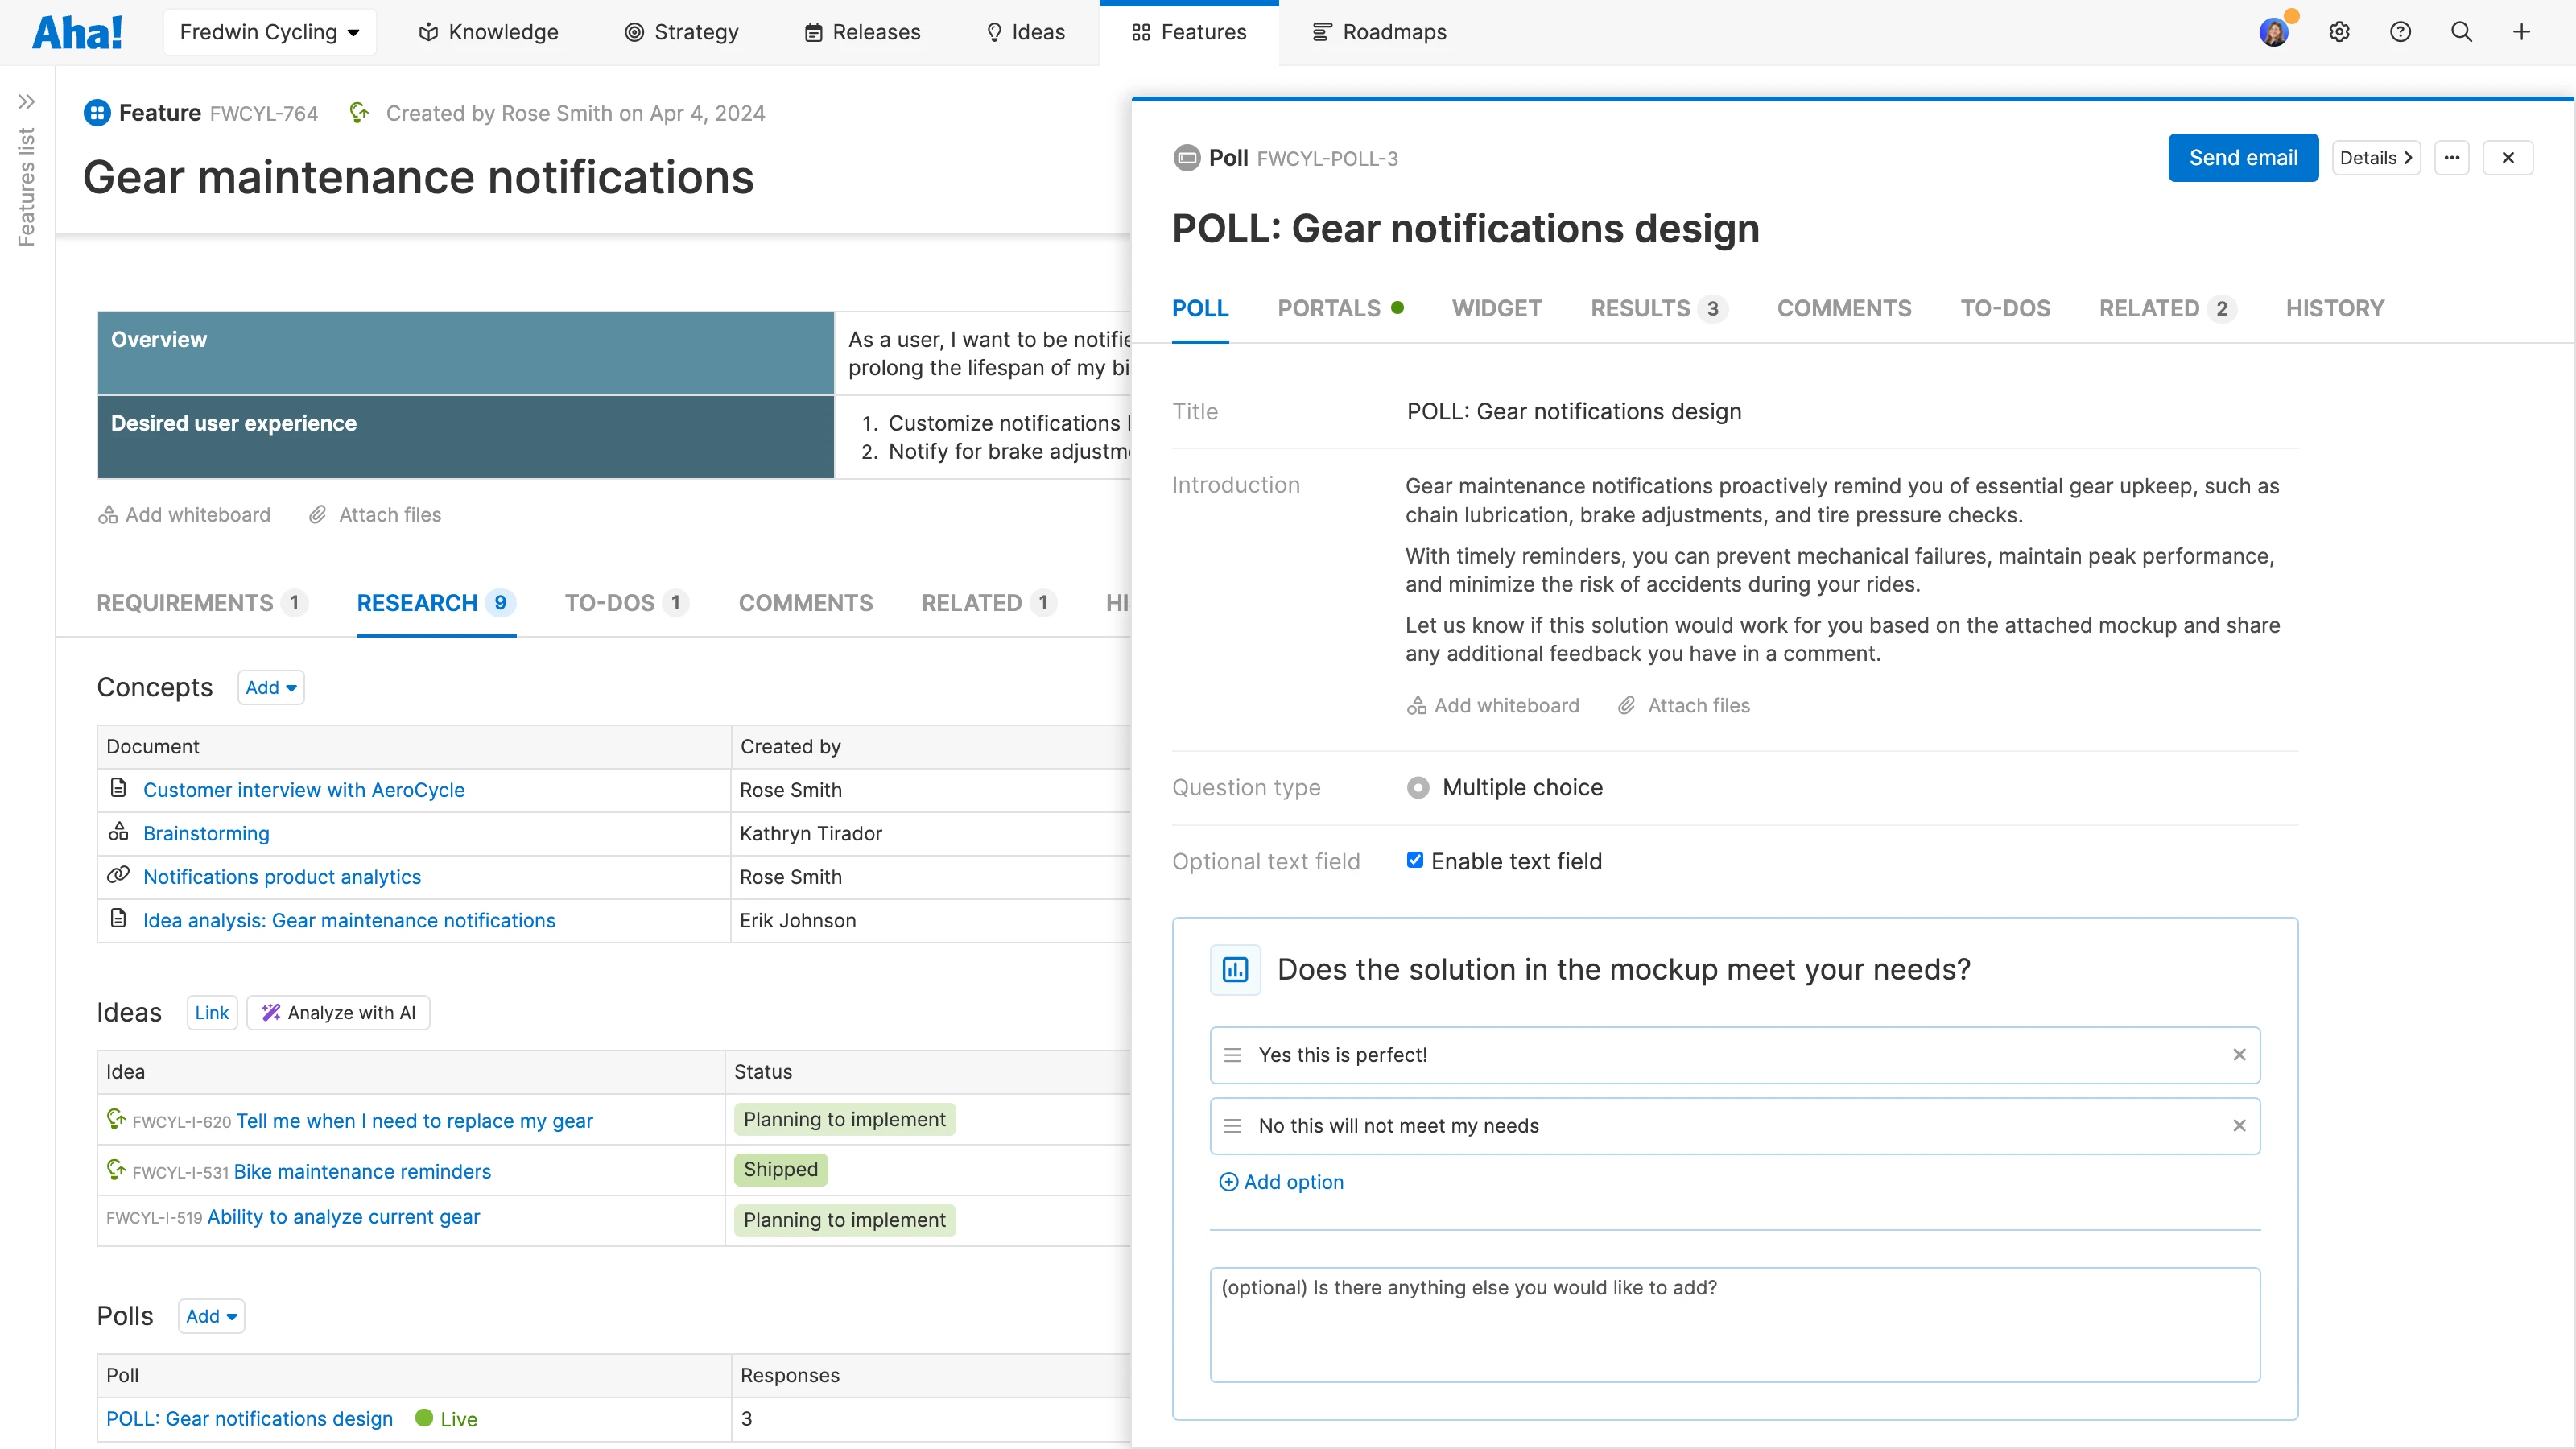Click the plus icon in top bar
2576x1449 pixels.
[2521, 32]
